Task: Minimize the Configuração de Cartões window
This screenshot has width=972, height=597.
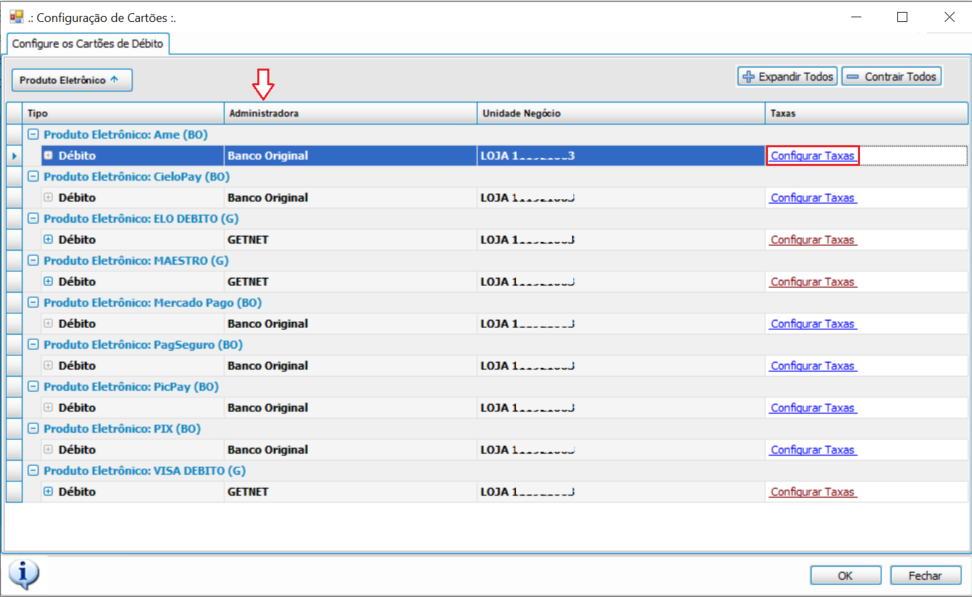Action: tap(856, 17)
